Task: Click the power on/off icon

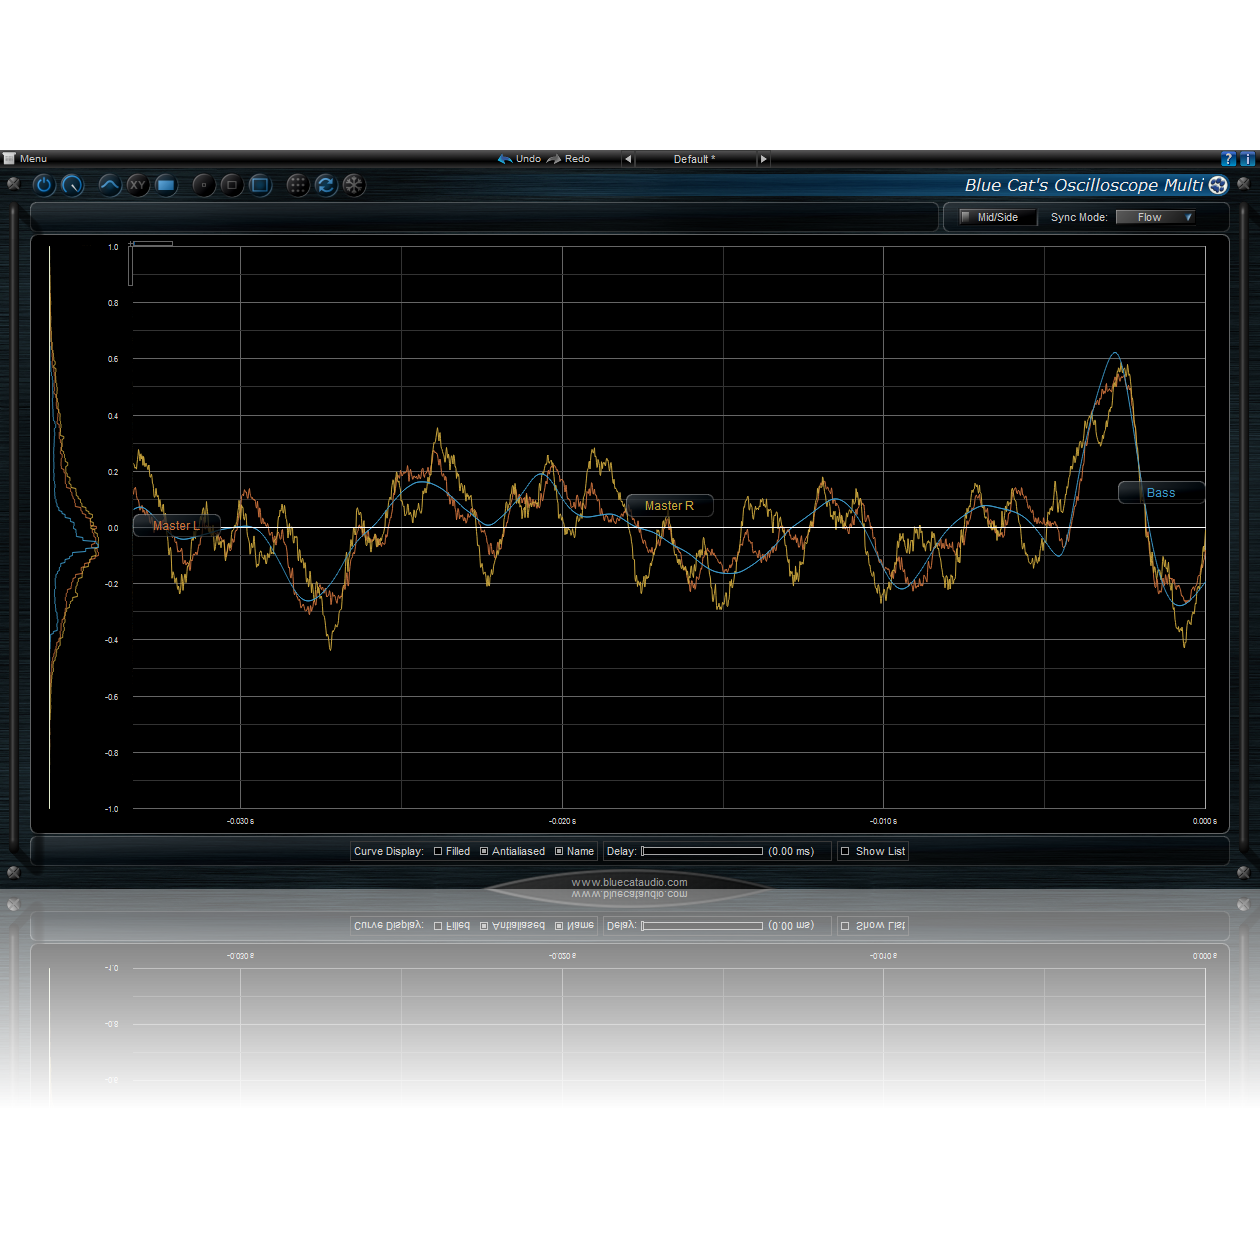Action: (x=44, y=185)
